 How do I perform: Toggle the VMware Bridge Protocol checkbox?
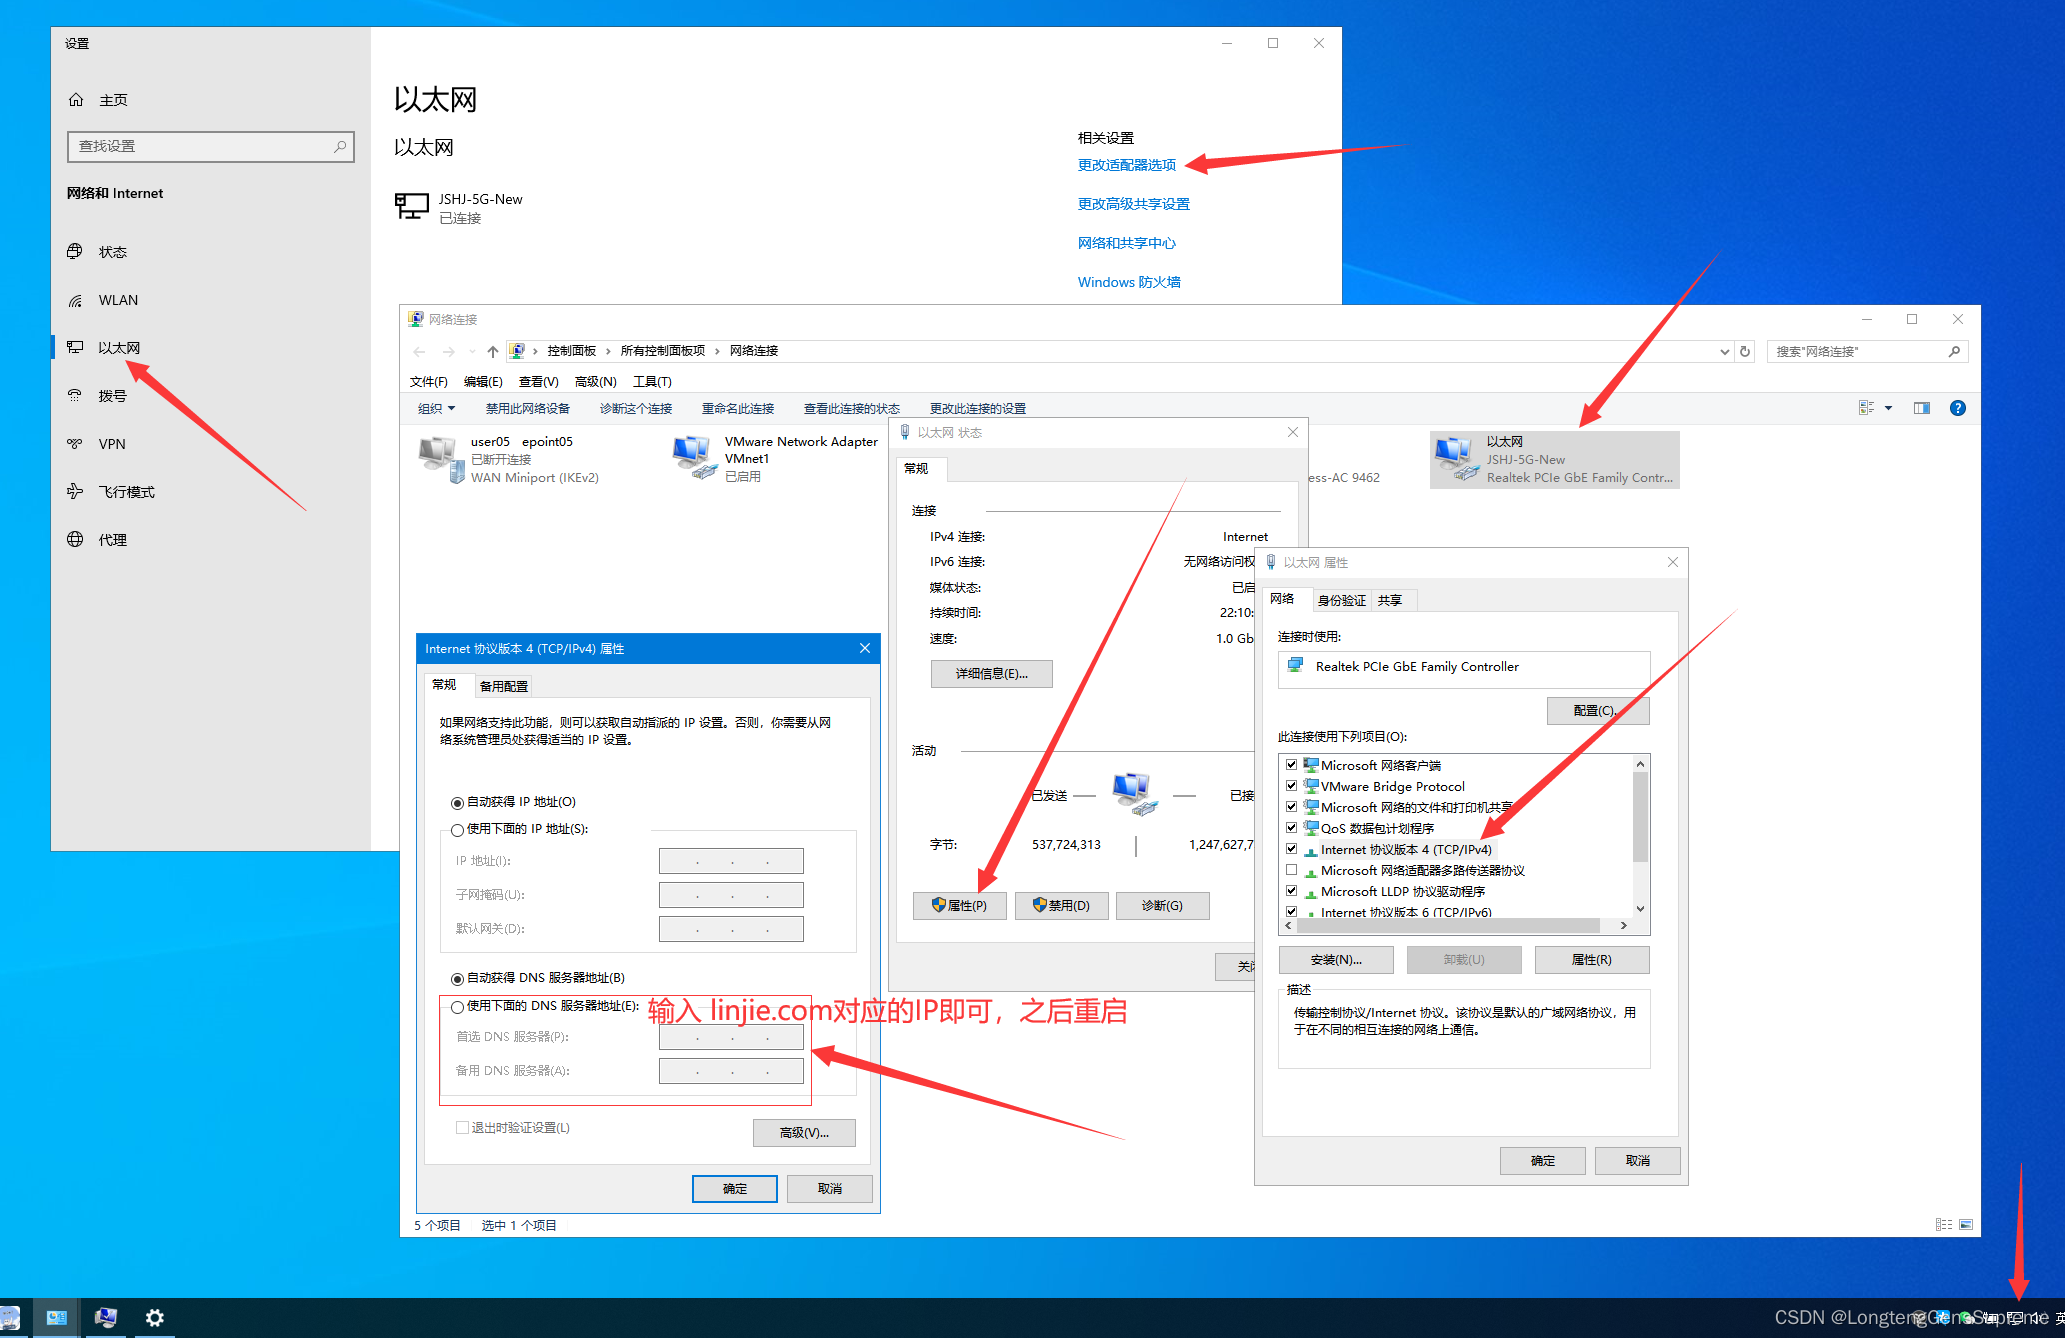pyautogui.click(x=1291, y=786)
